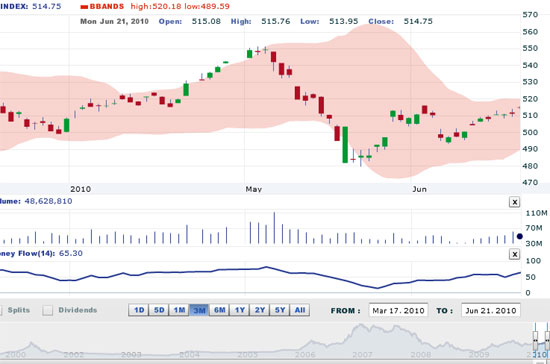Click the Money Flow(14) value 65.30
550x364 pixels.
[x=71, y=253]
